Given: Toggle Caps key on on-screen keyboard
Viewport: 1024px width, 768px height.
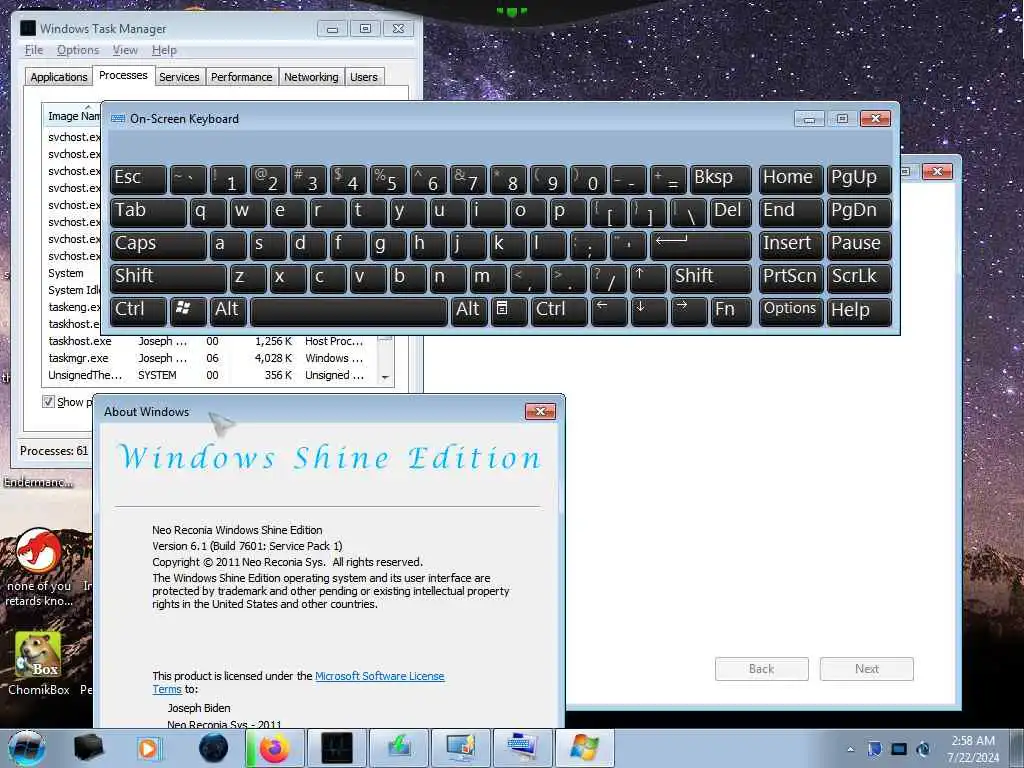Looking at the screenshot, I should (x=158, y=246).
